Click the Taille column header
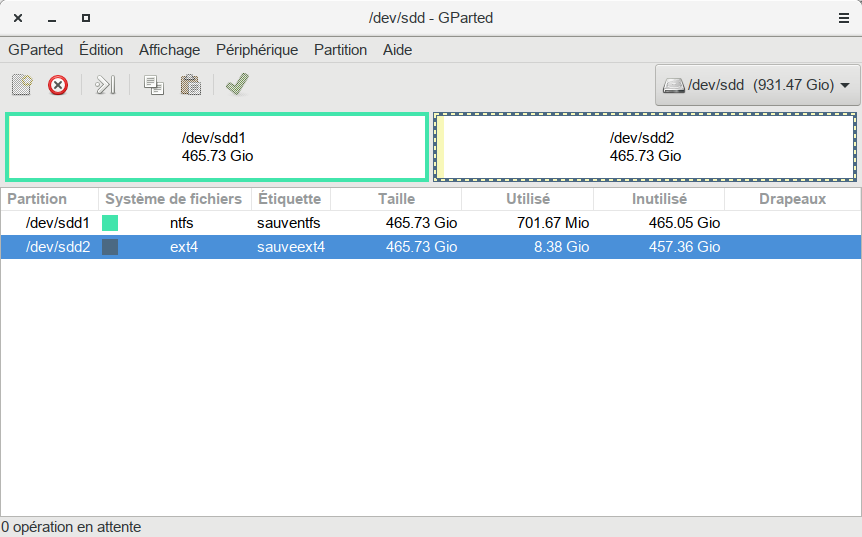The height and width of the screenshot is (537, 862). (396, 199)
